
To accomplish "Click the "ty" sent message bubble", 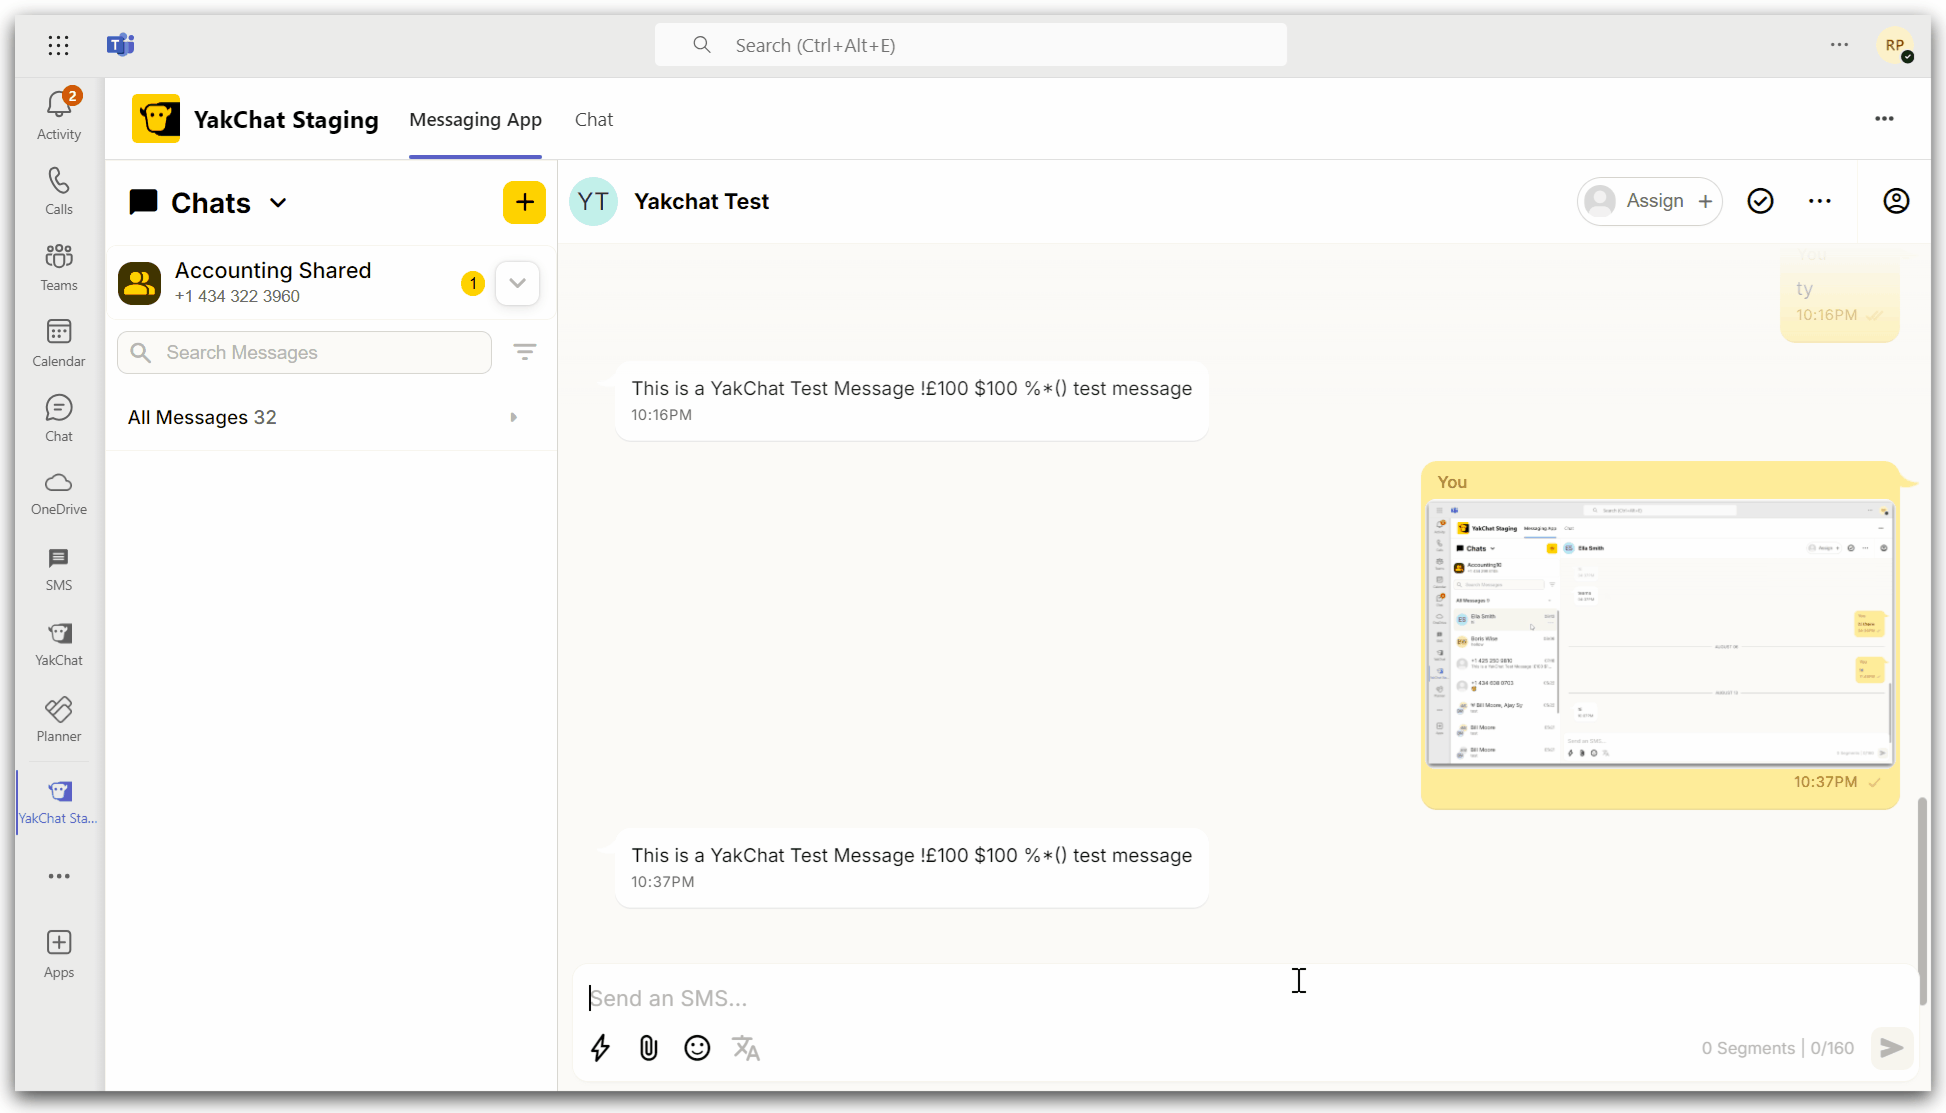I will [x=1839, y=298].
